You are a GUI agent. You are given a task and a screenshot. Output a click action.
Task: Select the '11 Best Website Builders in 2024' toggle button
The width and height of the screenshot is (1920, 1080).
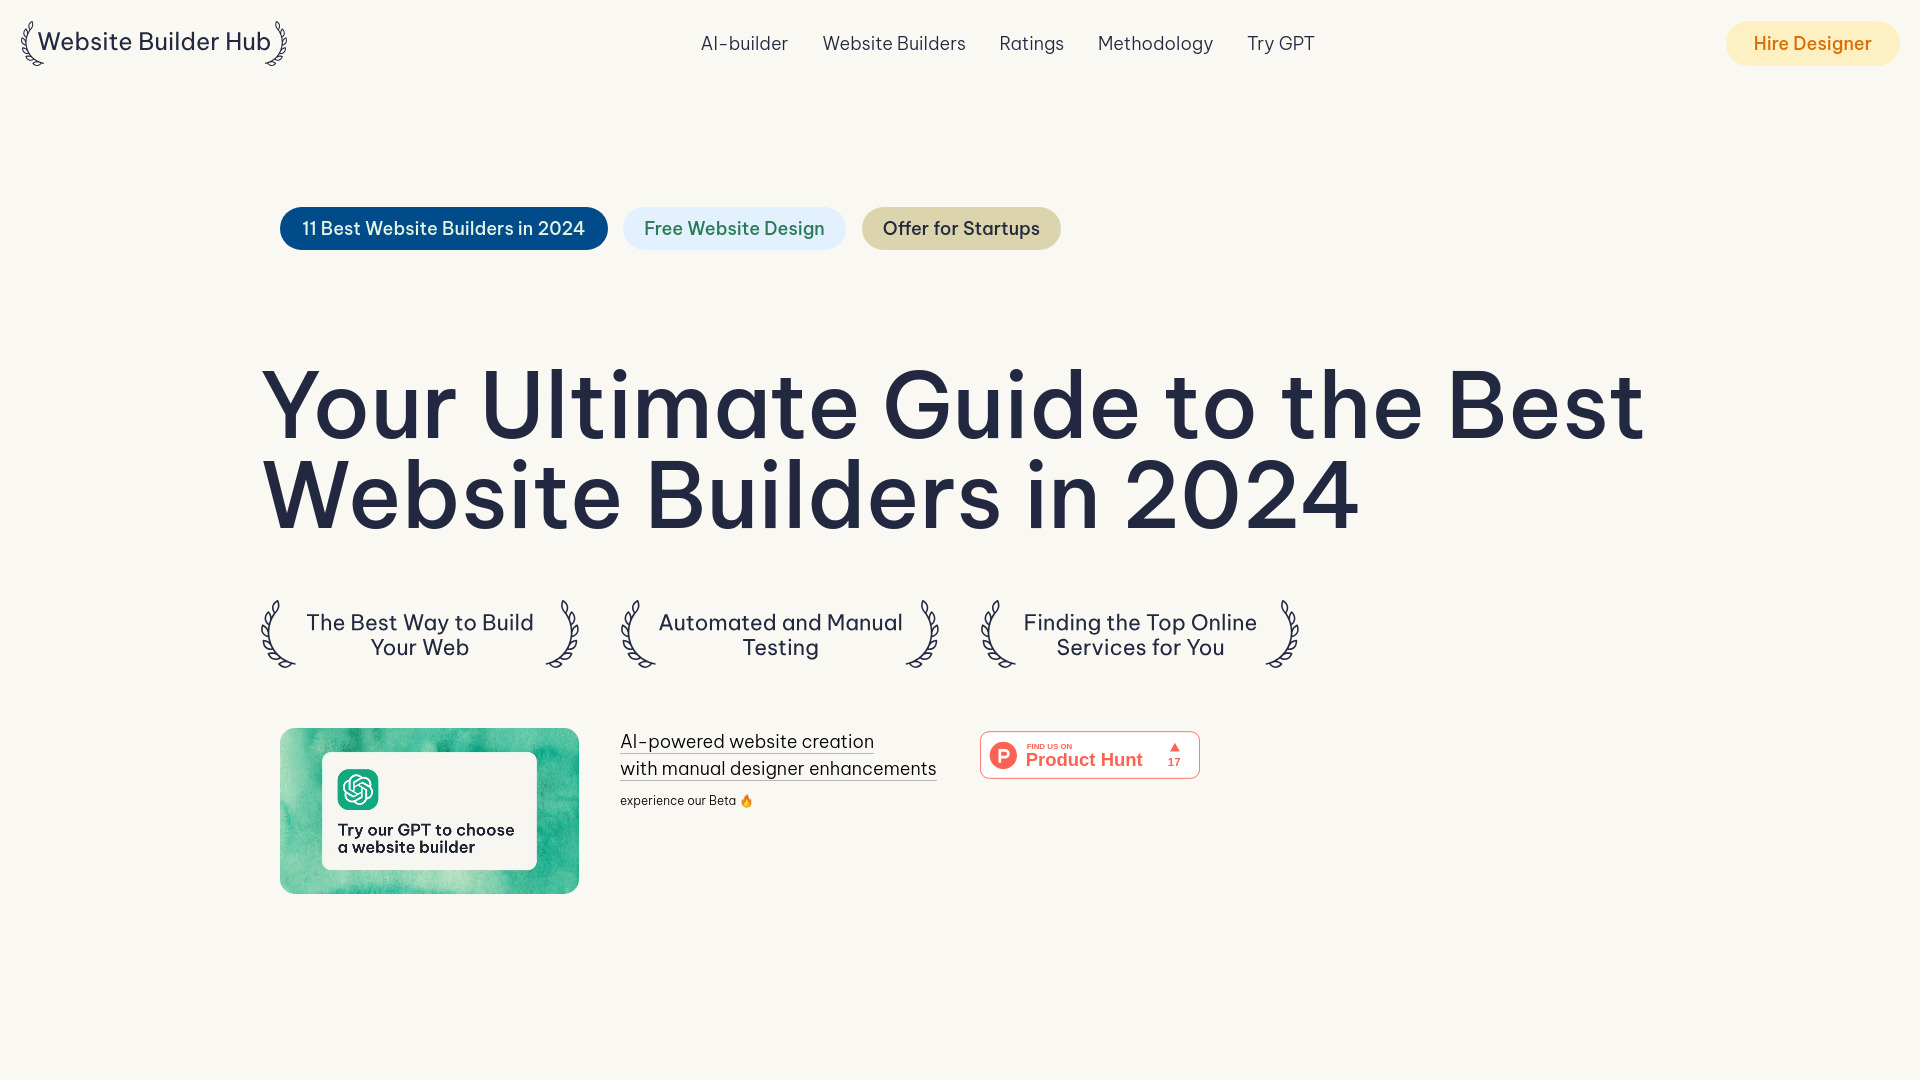coord(443,228)
